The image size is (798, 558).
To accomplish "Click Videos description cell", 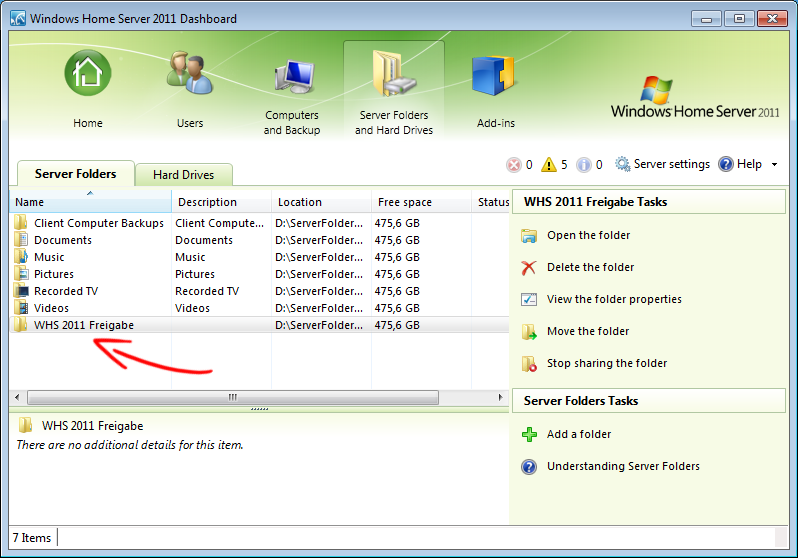I will 192,308.
